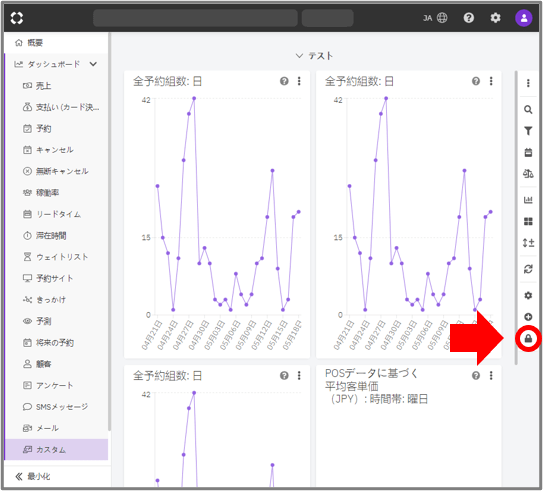Open the ウェイトリスト dashboard

56,257
